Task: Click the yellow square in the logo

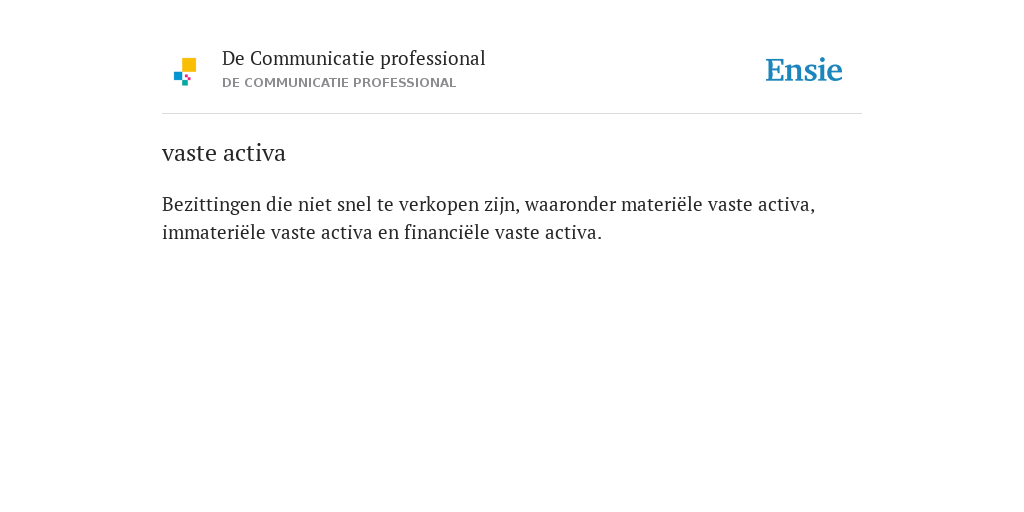Action: tap(189, 65)
